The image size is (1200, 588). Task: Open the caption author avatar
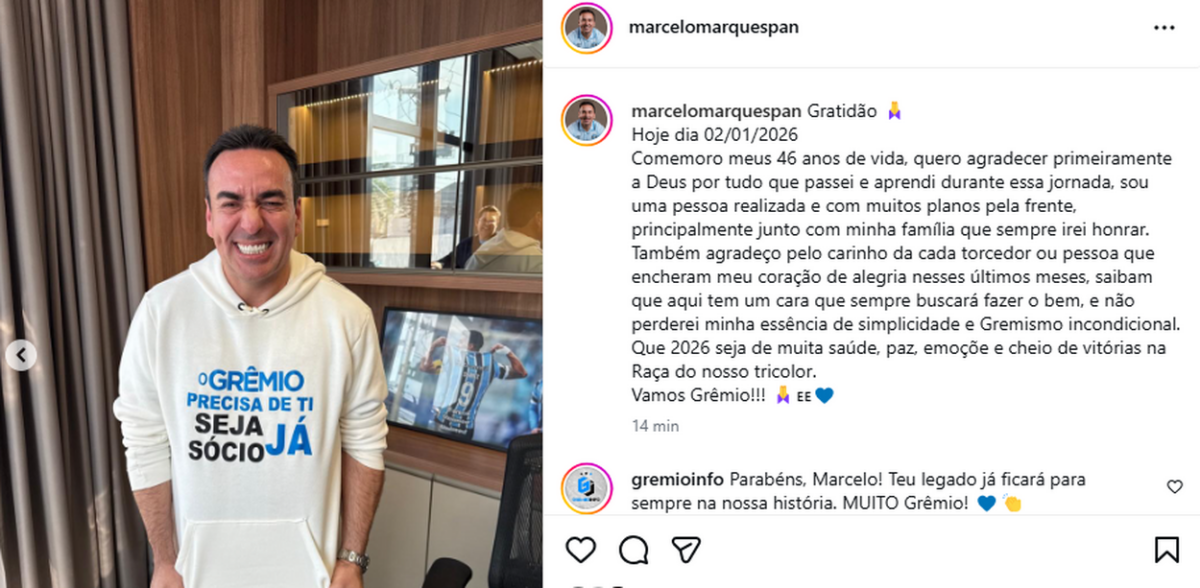point(586,121)
